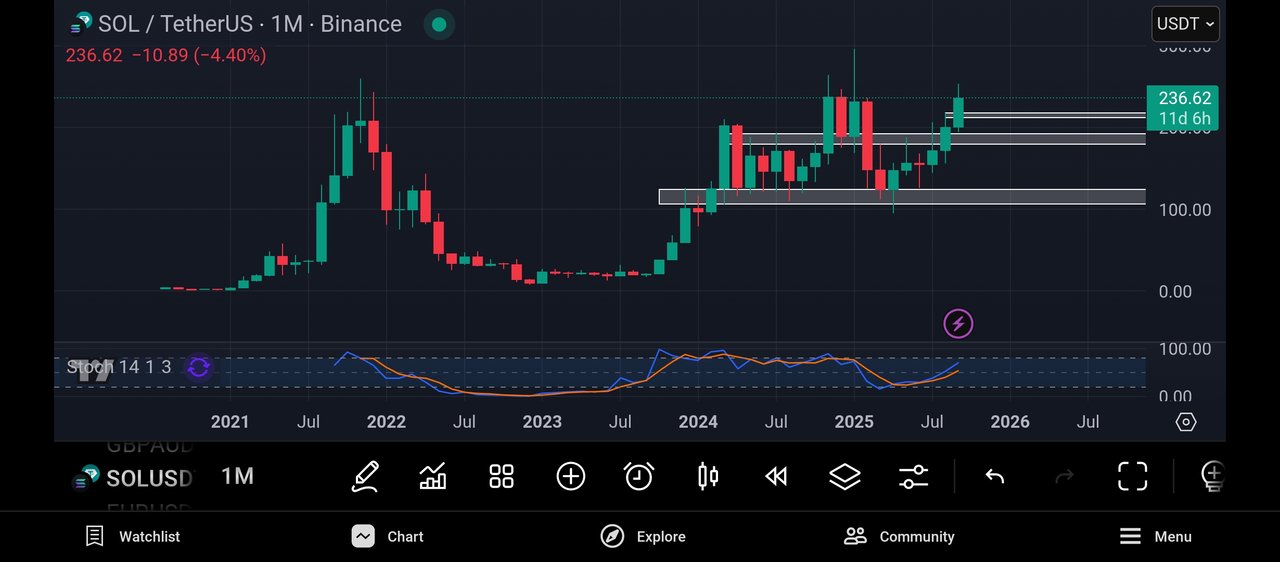Change chart type via candlestick icon

708,476
